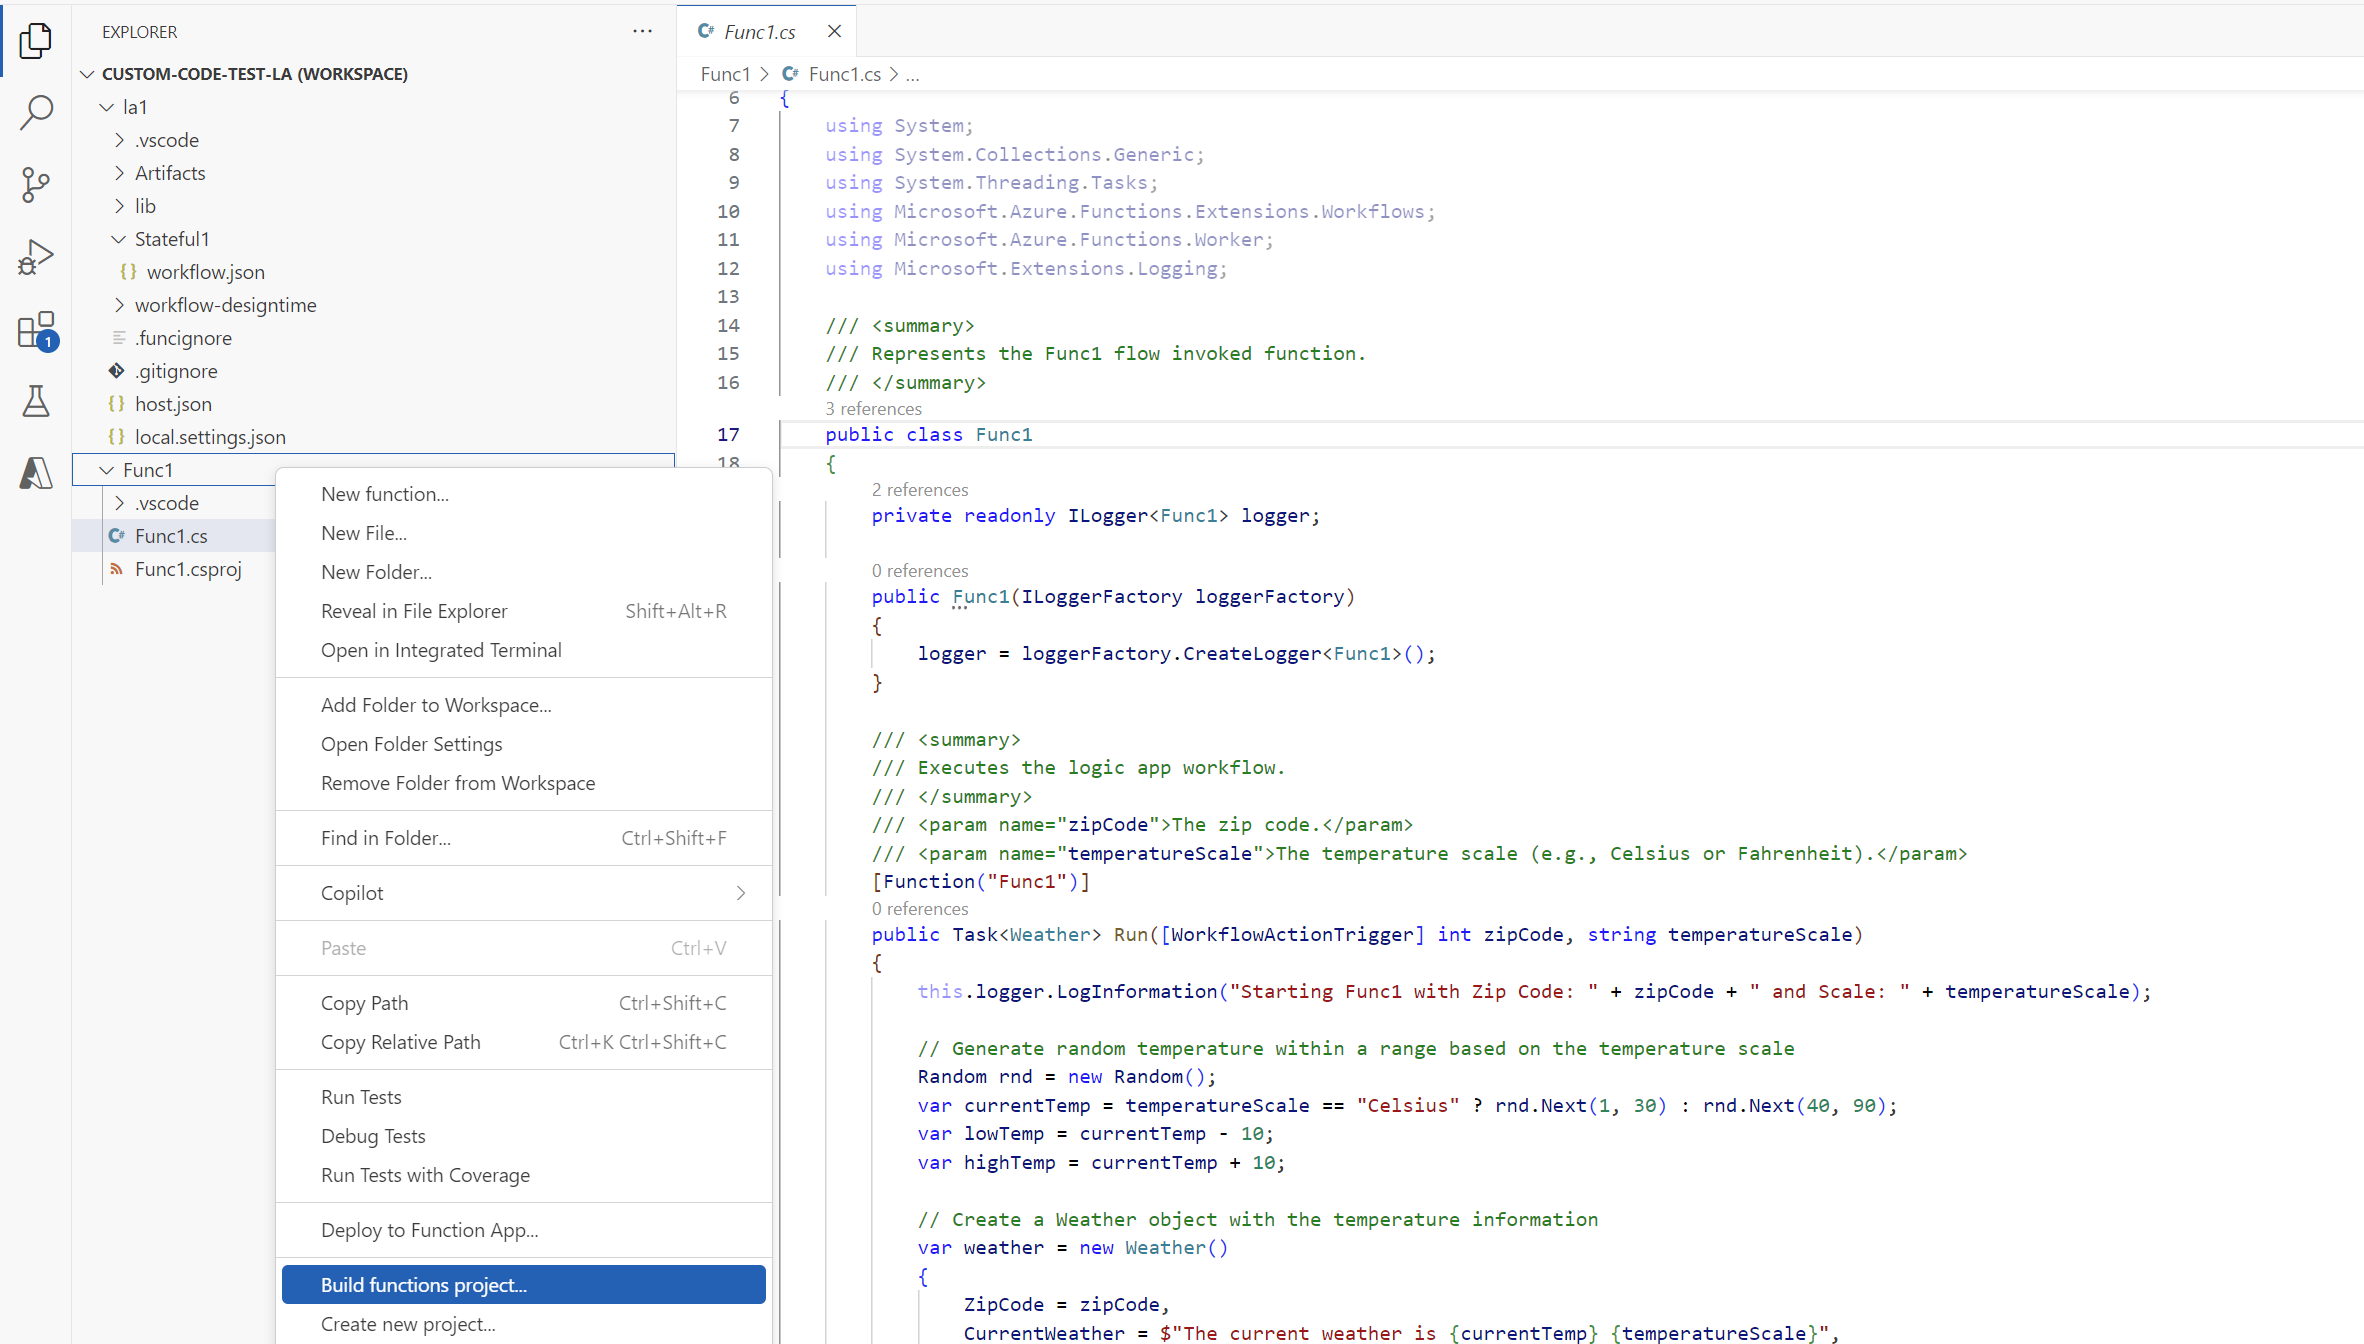Viewport: 2364px width, 1344px height.
Task: Expand the Artifacts folder
Action: [x=170, y=172]
